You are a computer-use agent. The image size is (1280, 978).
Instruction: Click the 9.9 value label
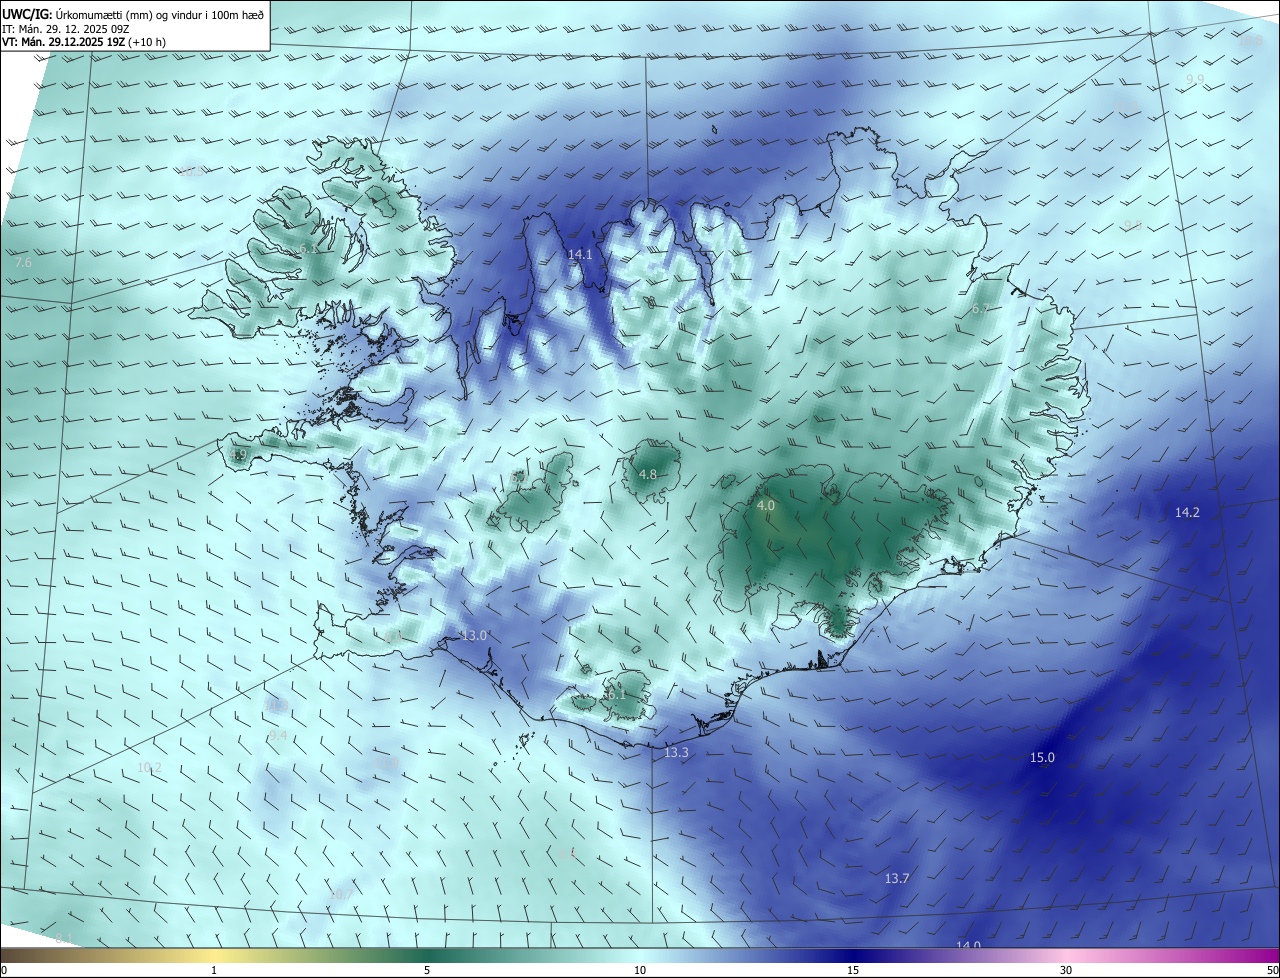(1195, 79)
